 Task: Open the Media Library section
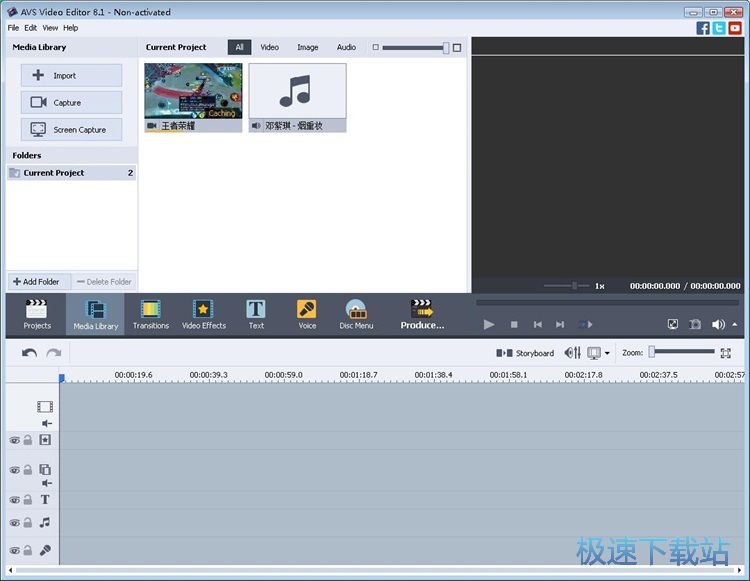tap(95, 314)
